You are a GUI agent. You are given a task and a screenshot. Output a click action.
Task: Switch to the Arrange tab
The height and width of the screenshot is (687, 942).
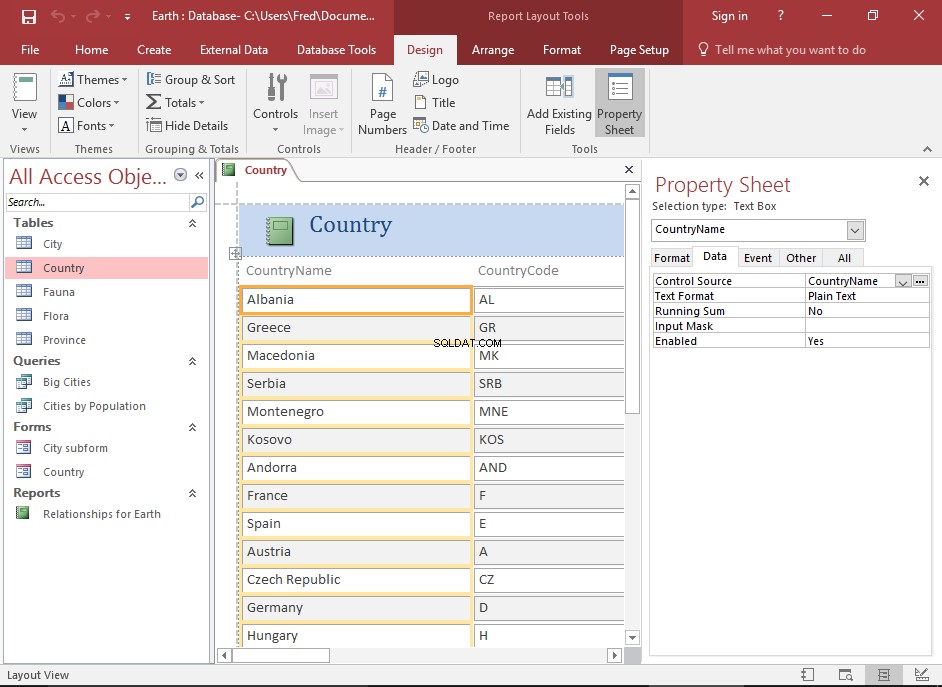[x=493, y=50]
